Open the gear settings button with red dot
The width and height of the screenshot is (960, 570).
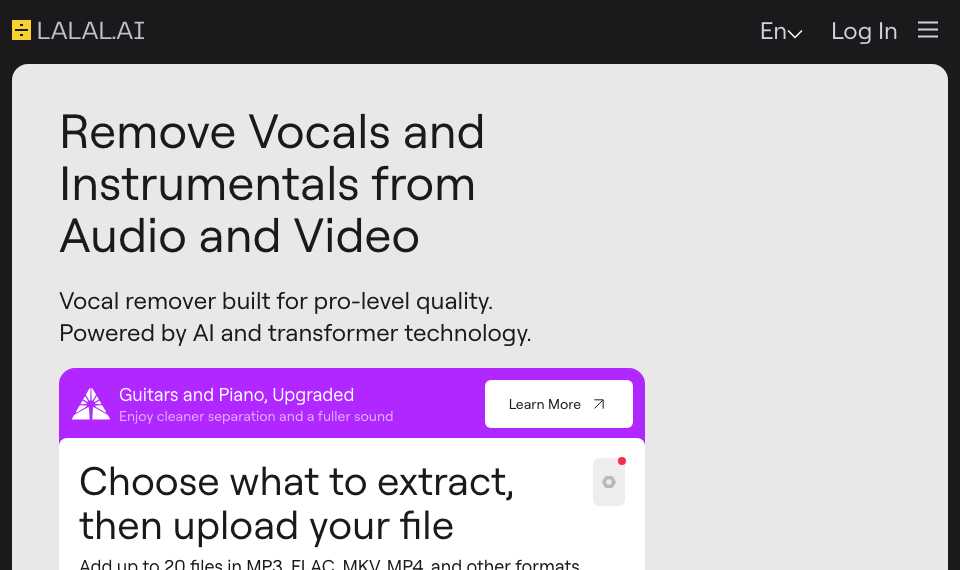point(609,482)
